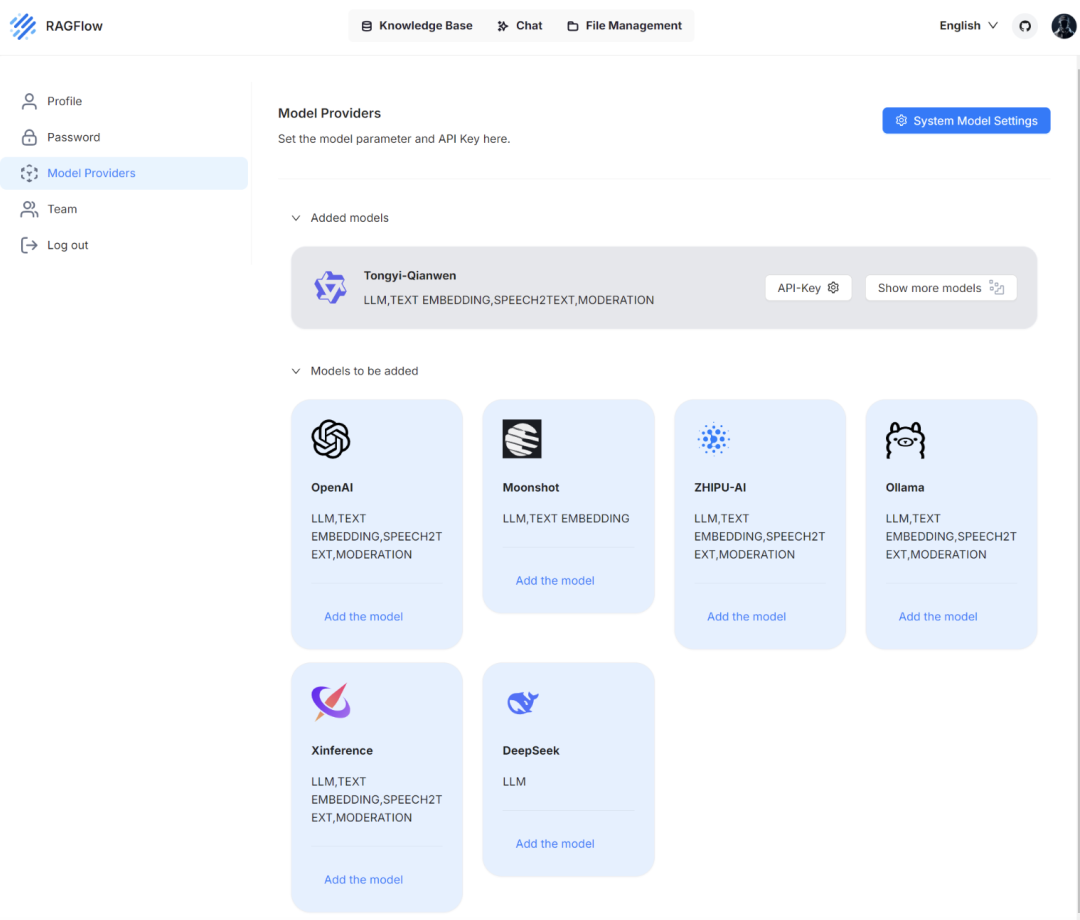Click the Xinference card title

coord(342,751)
